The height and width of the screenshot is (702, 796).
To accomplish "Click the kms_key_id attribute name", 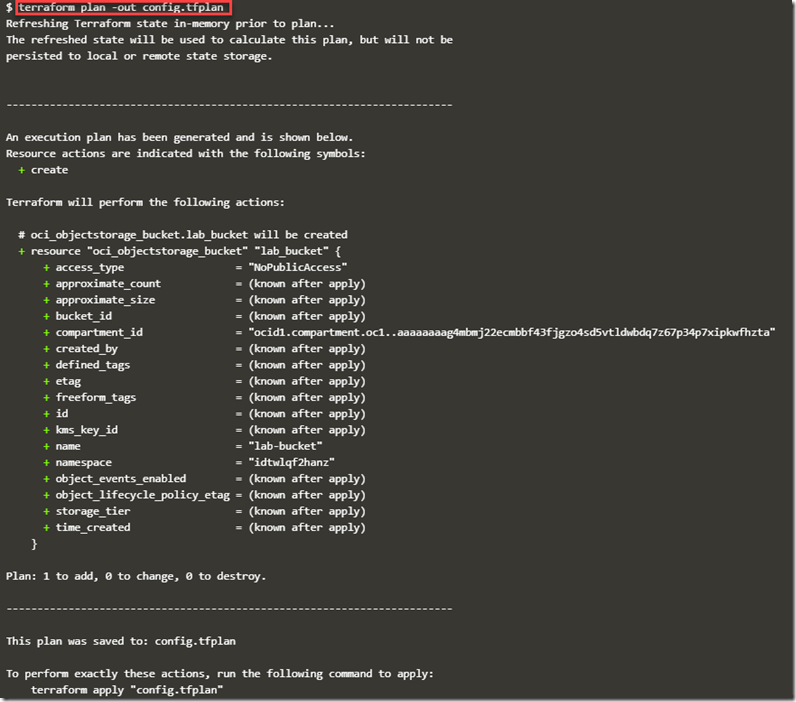I will point(87,430).
